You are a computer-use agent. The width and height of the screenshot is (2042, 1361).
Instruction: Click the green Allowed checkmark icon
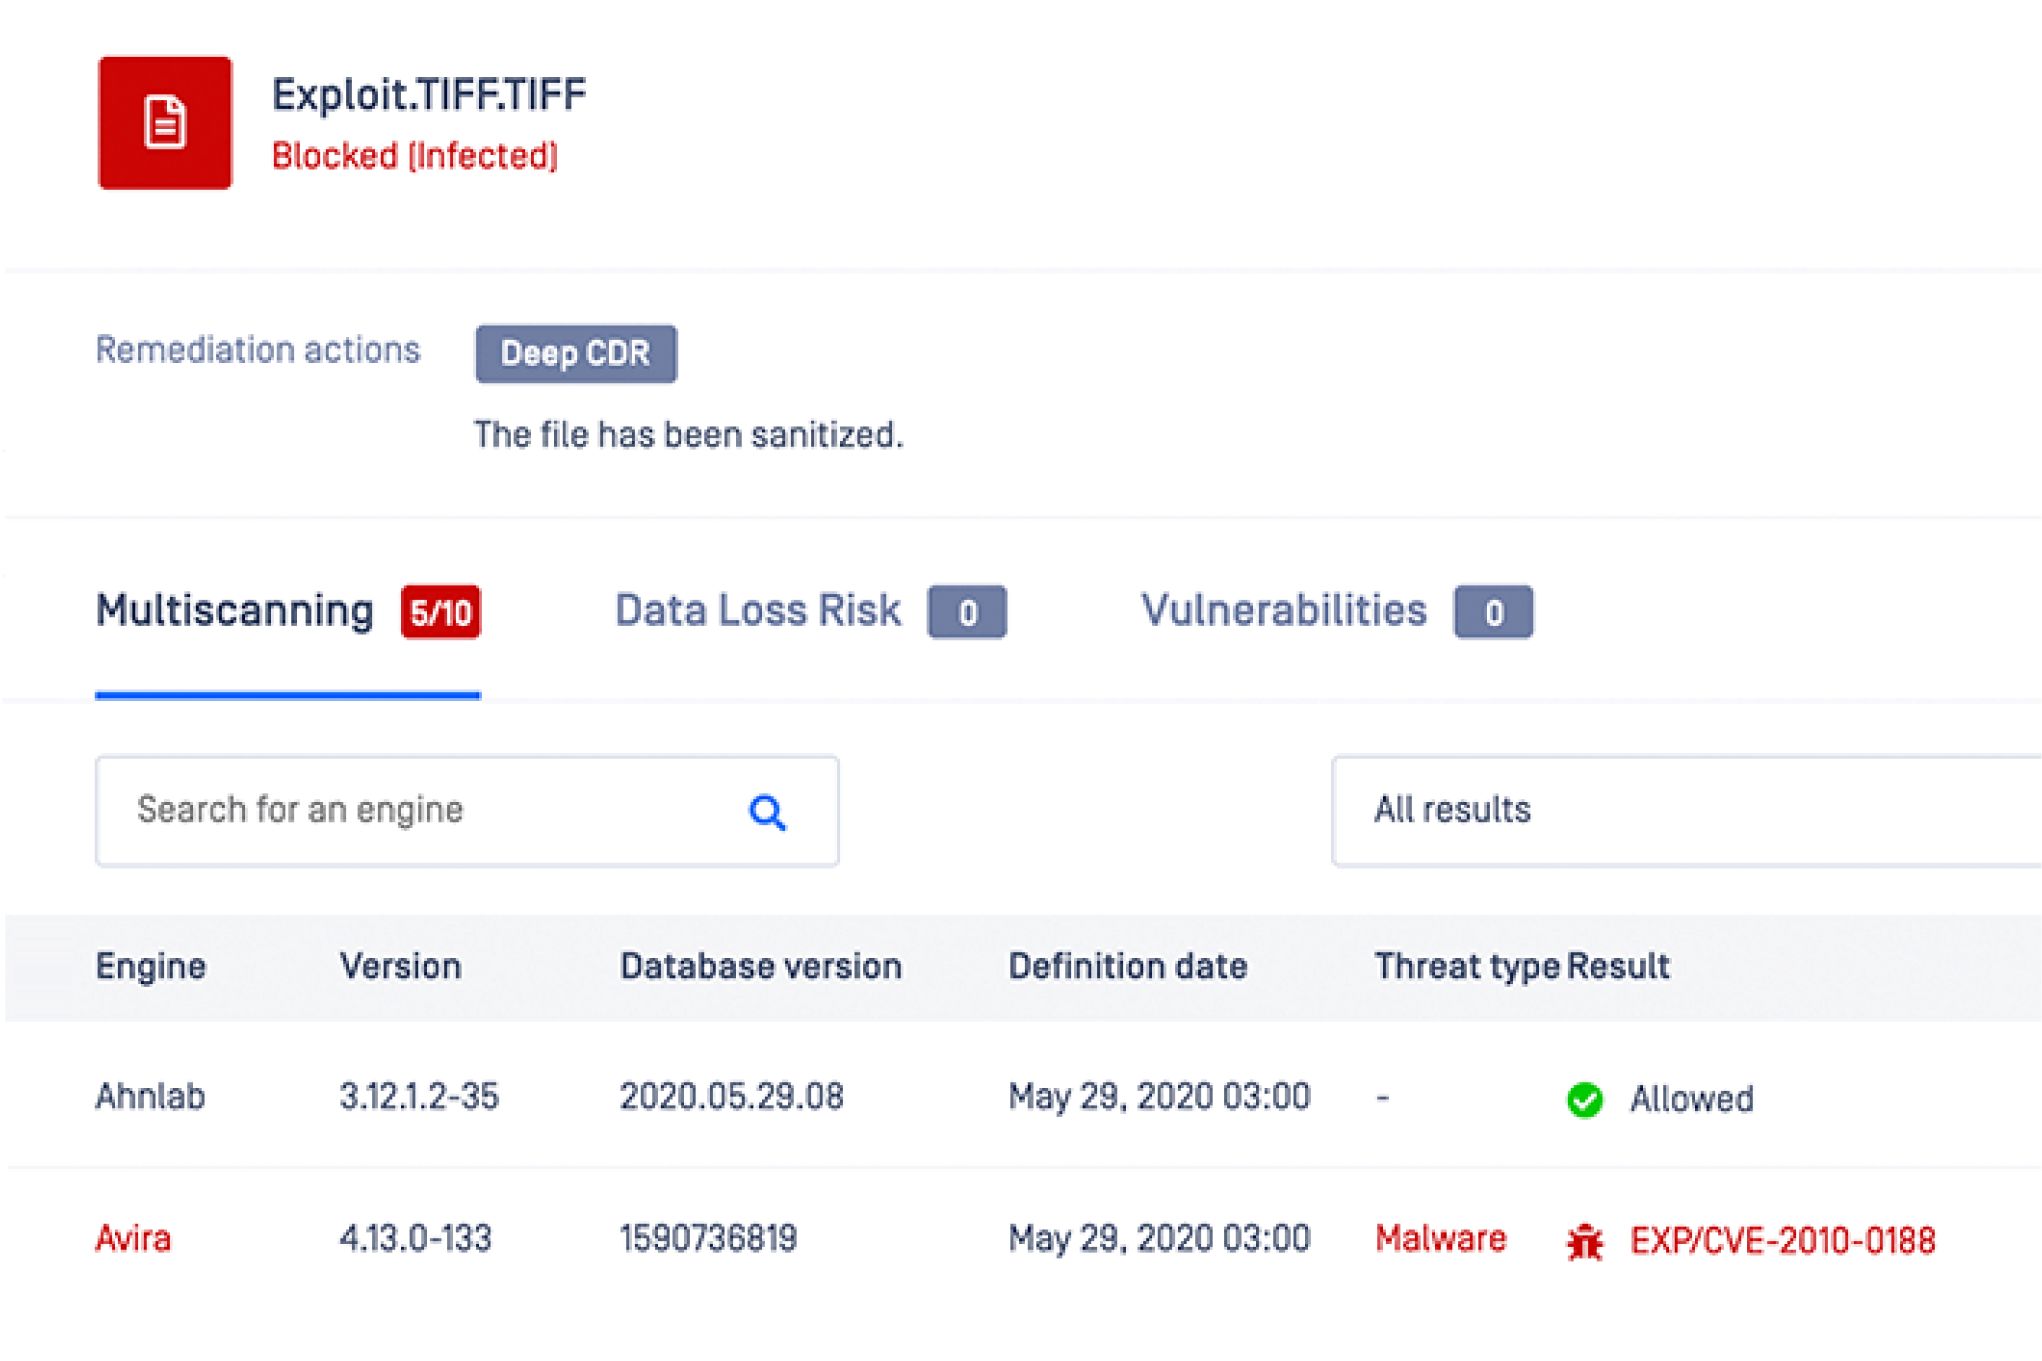(1584, 1100)
